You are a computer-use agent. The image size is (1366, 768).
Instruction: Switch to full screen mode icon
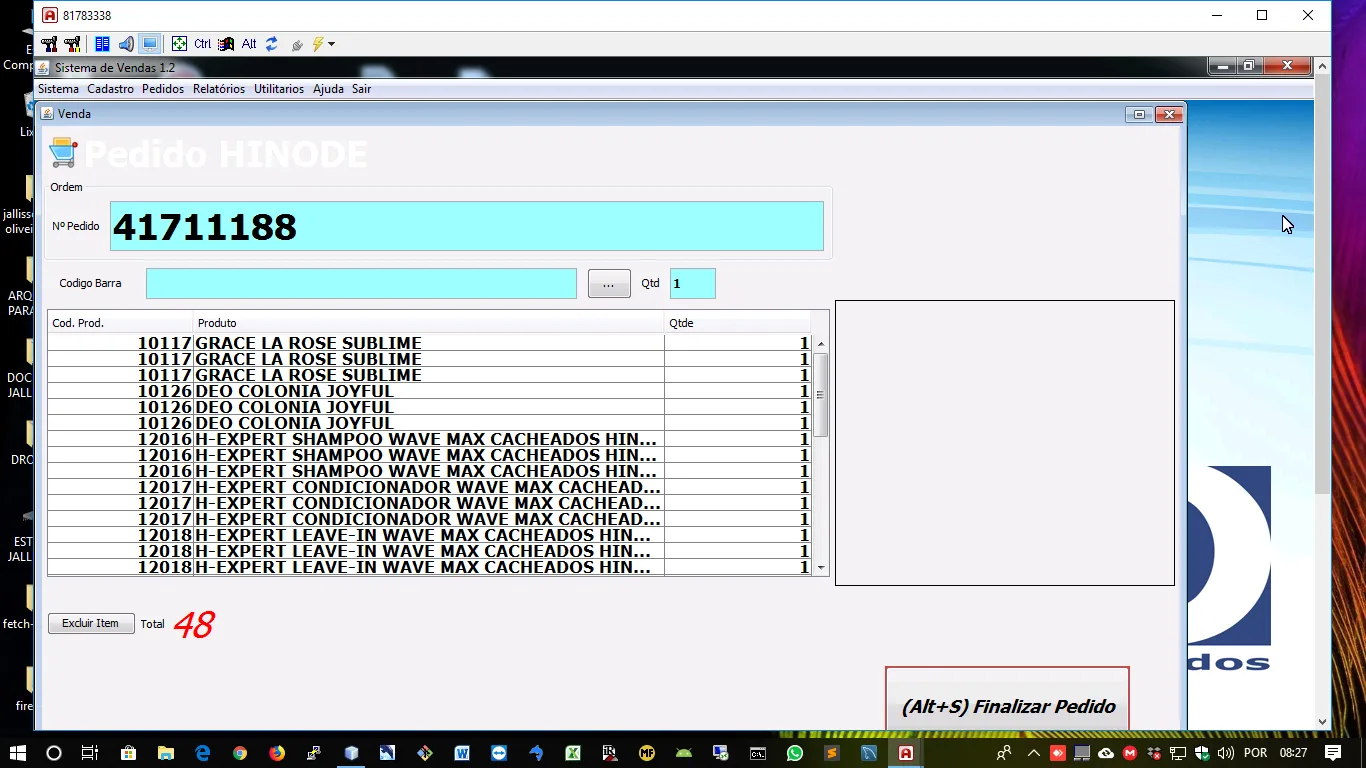tap(179, 44)
